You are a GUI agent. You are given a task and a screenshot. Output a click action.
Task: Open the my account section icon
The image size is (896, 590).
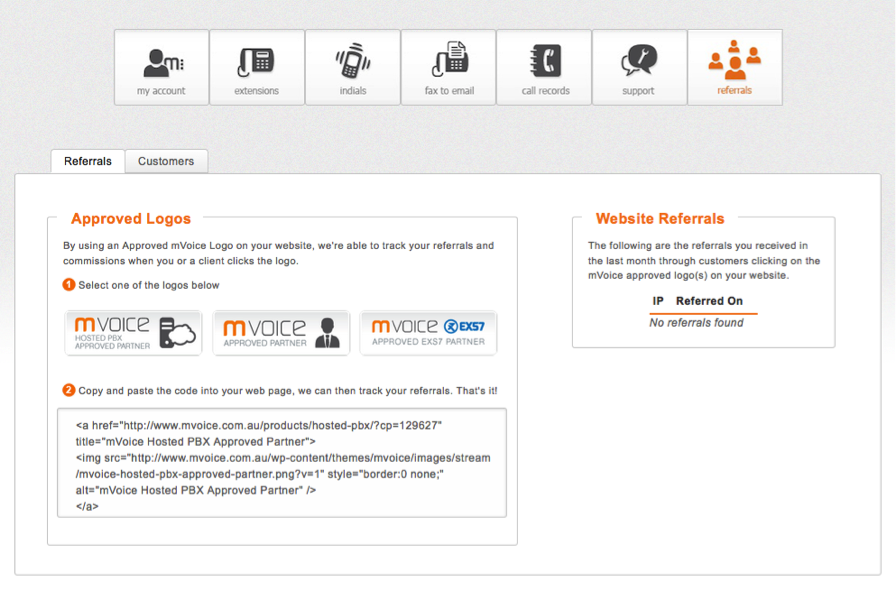[x=161, y=61]
